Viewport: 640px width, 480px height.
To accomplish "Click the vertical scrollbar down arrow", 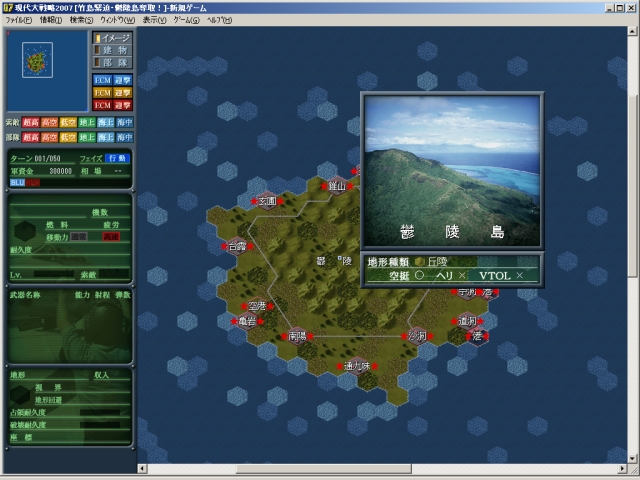I will coord(632,458).
